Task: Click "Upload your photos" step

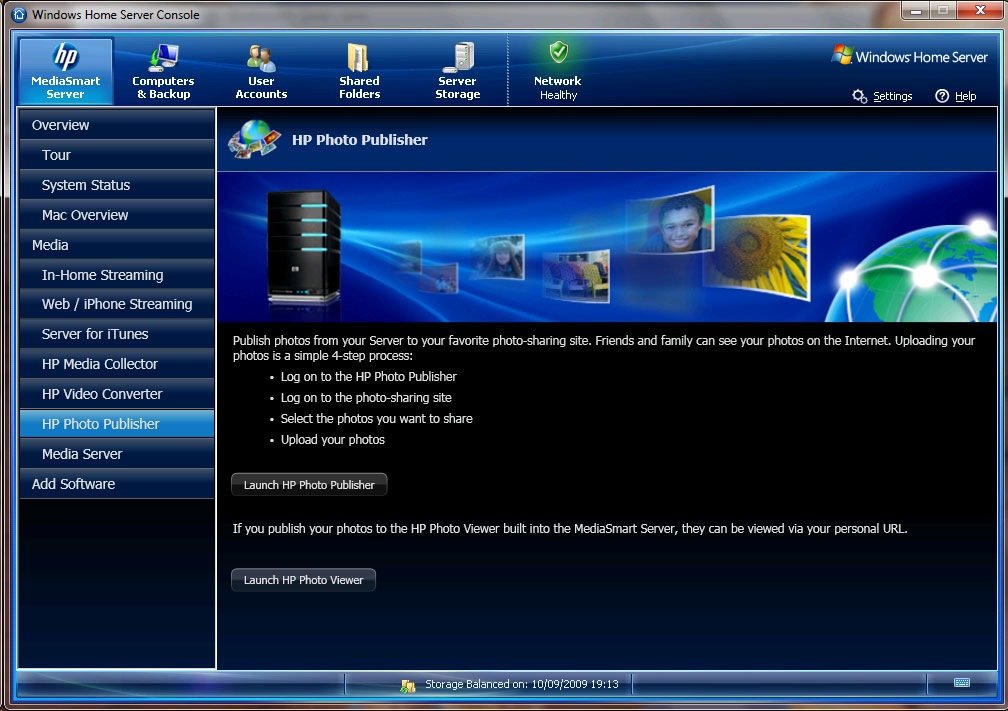Action: tap(332, 440)
